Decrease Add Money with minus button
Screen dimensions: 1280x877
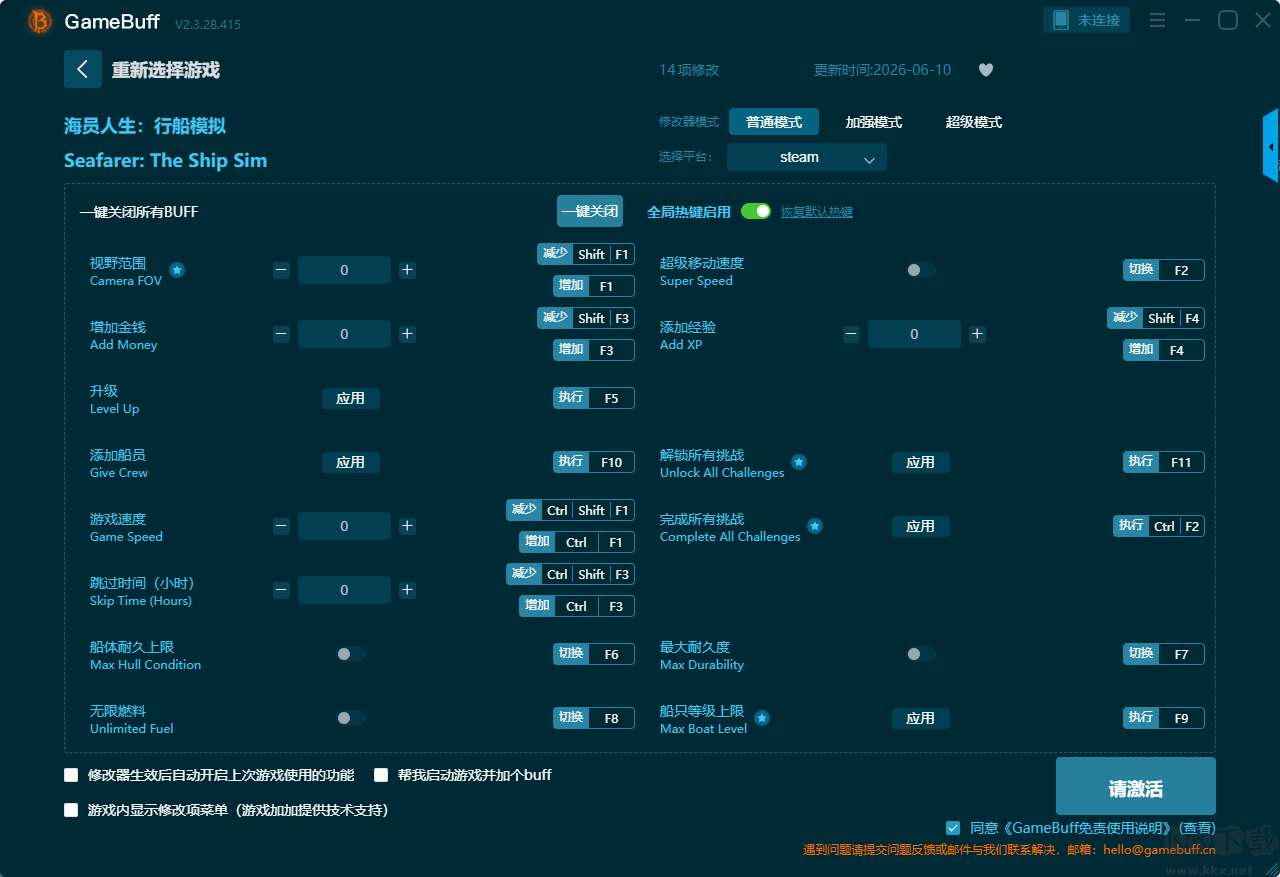(x=281, y=334)
